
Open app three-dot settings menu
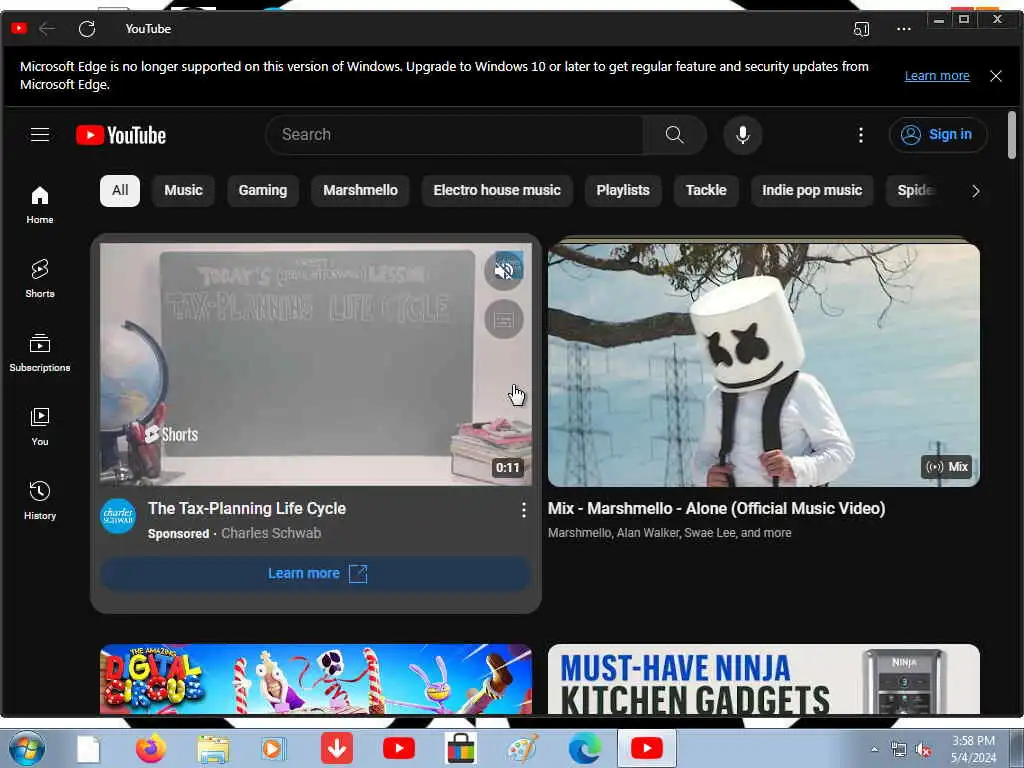(904, 29)
